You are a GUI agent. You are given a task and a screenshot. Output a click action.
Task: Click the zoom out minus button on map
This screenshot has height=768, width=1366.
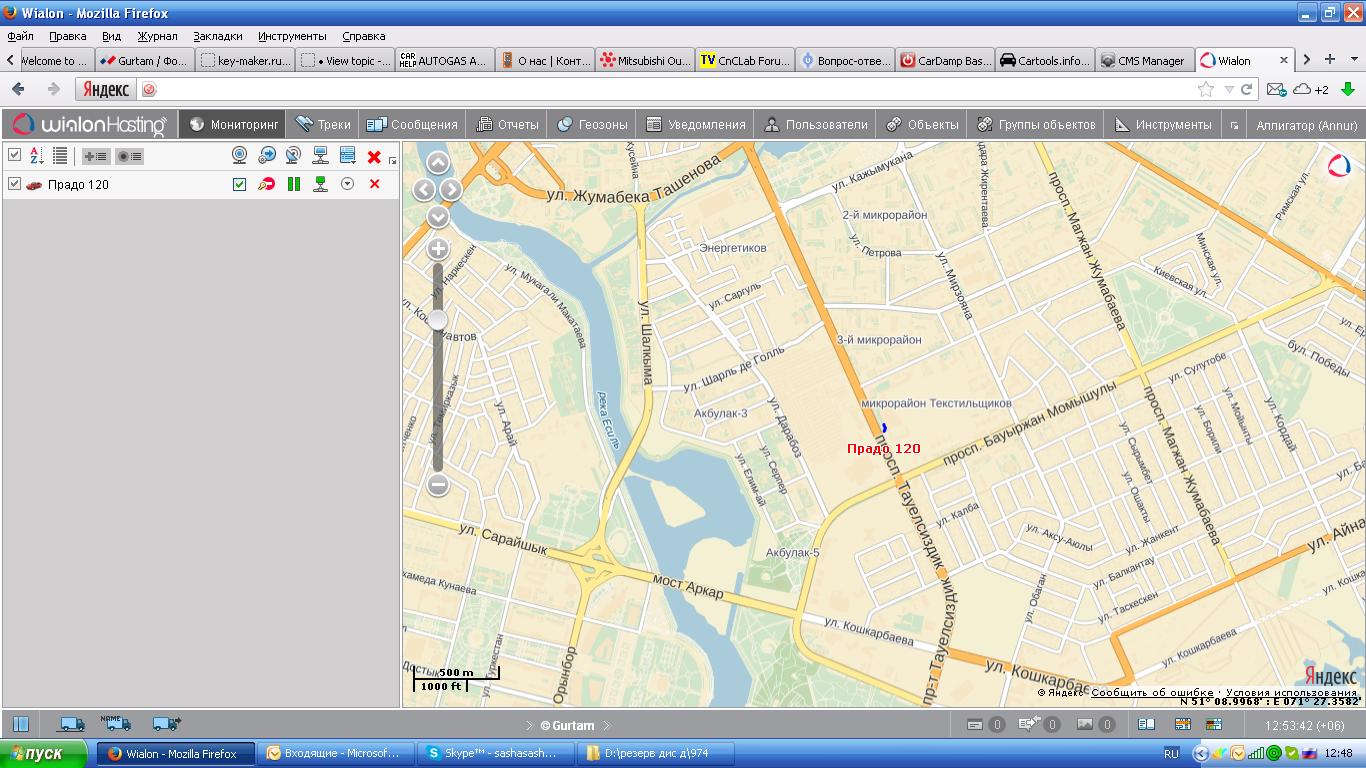438,485
